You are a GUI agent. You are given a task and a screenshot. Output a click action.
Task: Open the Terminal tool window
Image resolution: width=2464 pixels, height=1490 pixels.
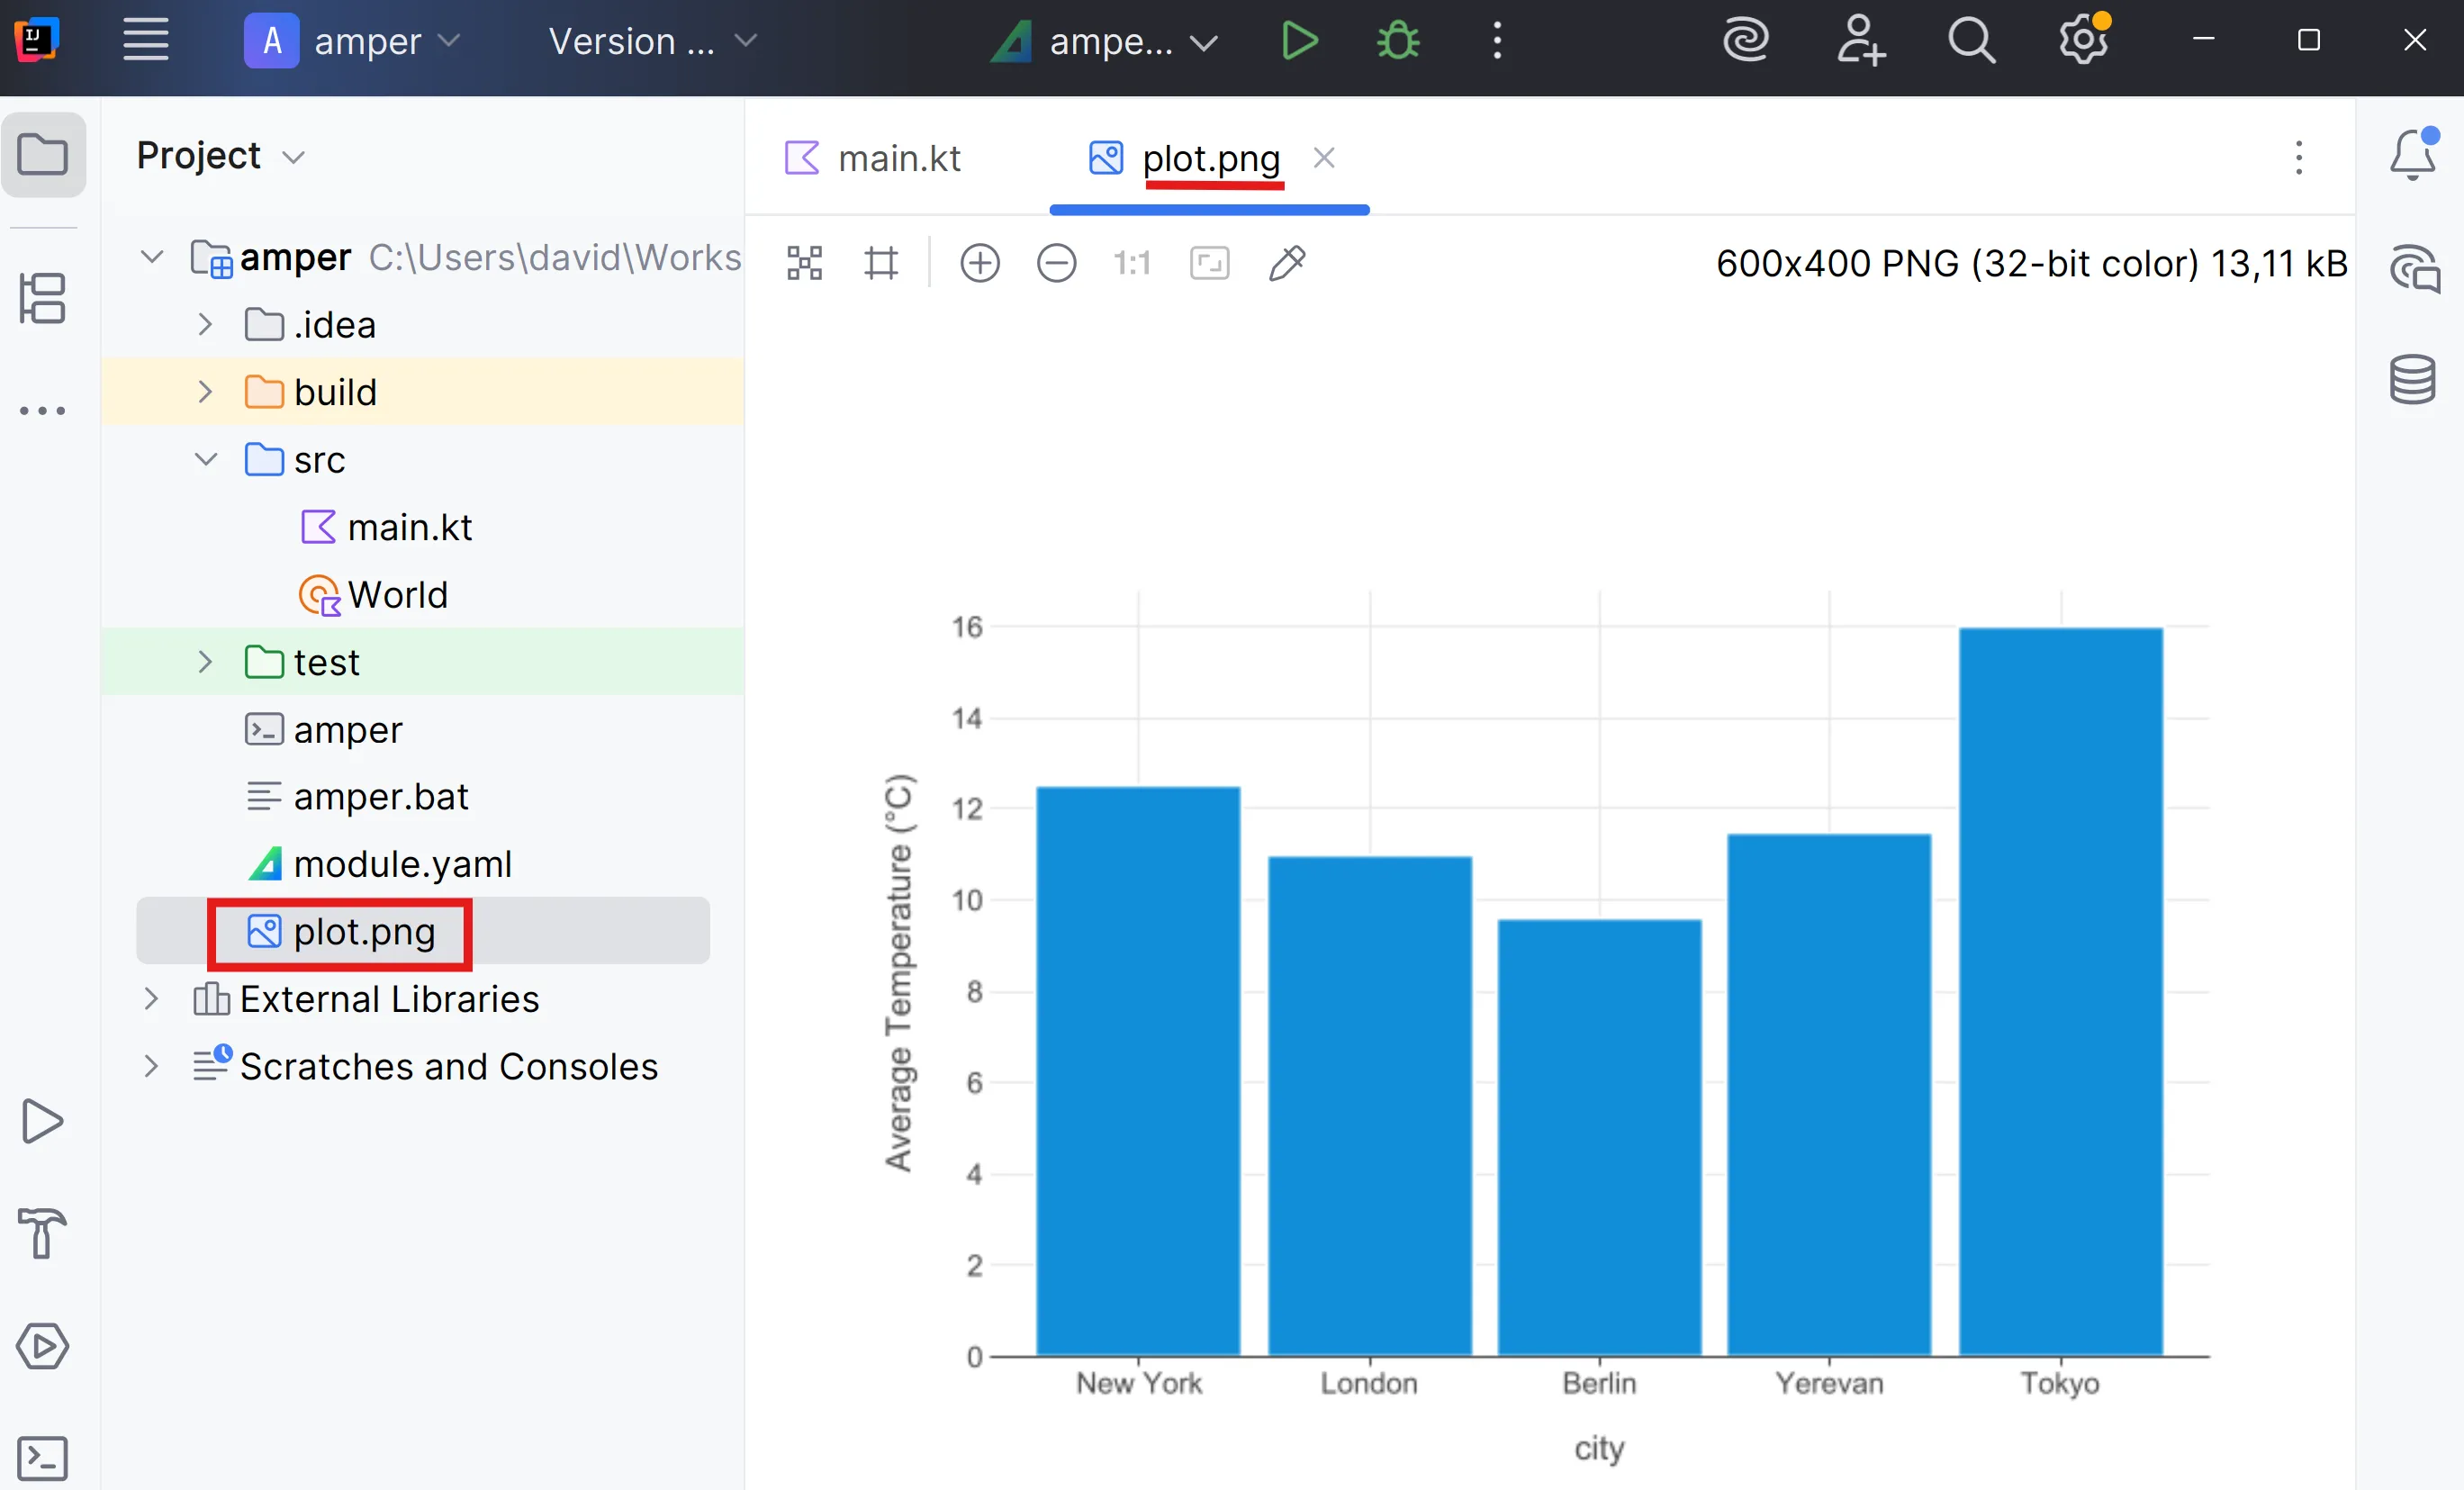click(x=42, y=1458)
